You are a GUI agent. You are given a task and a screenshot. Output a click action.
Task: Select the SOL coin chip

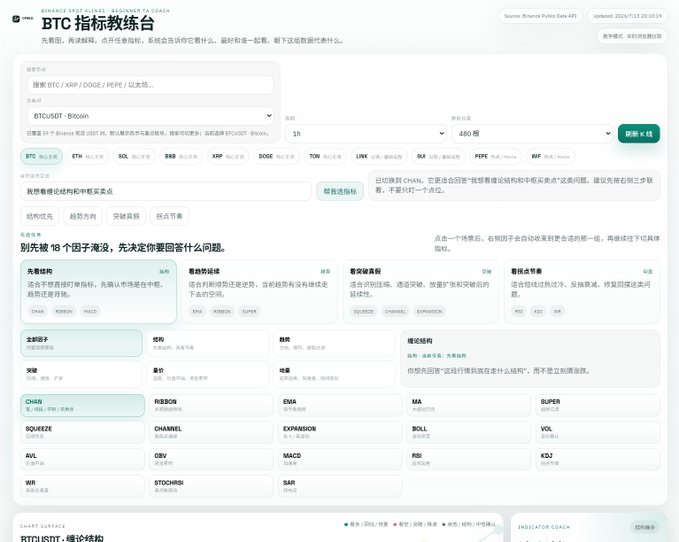click(134, 156)
